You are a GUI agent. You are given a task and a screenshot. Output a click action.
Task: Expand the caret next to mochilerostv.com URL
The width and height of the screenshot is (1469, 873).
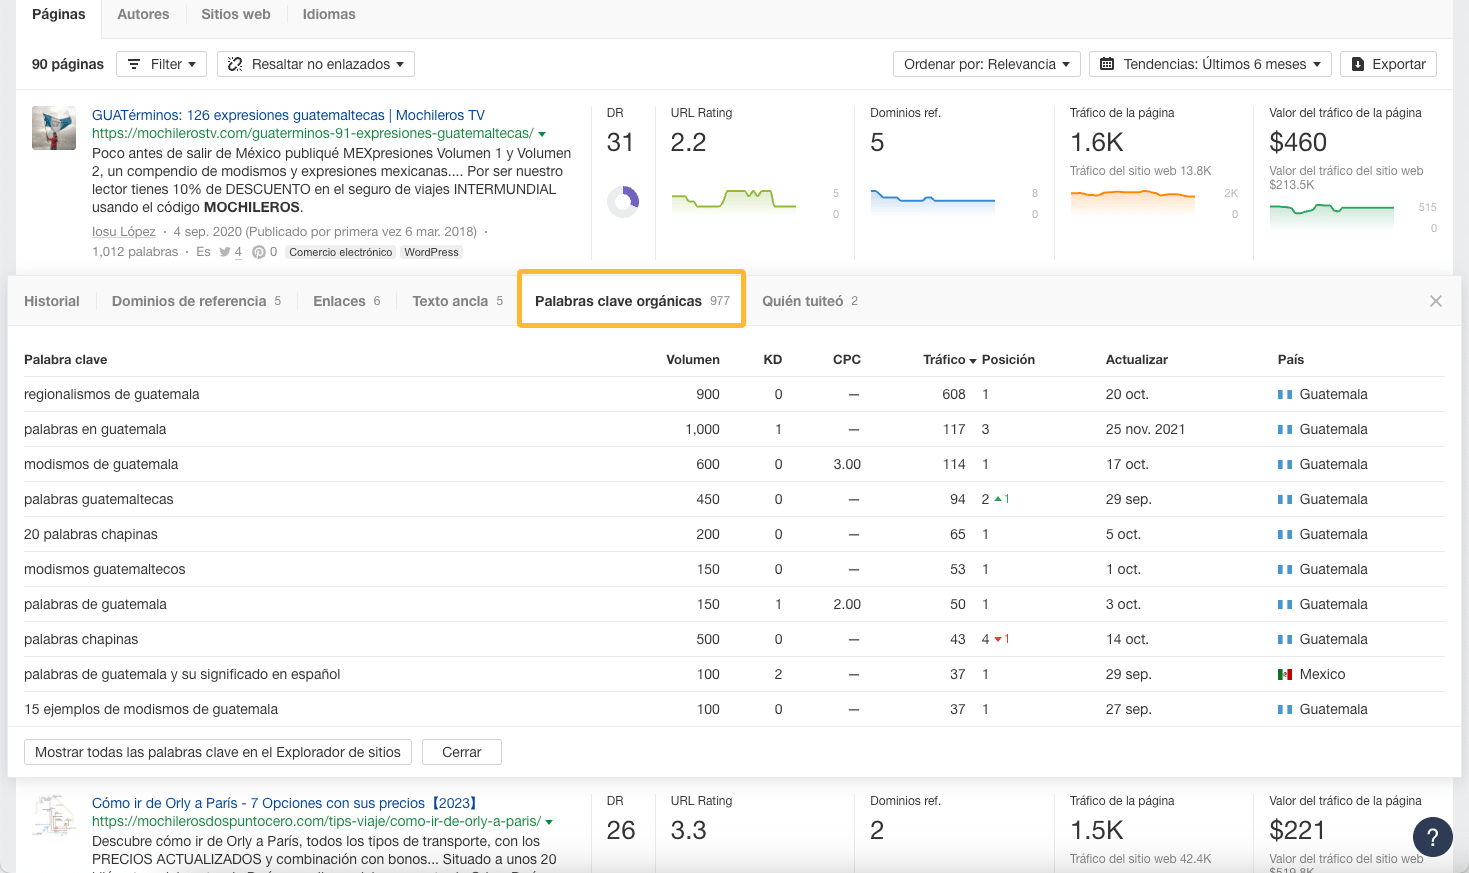(541, 133)
